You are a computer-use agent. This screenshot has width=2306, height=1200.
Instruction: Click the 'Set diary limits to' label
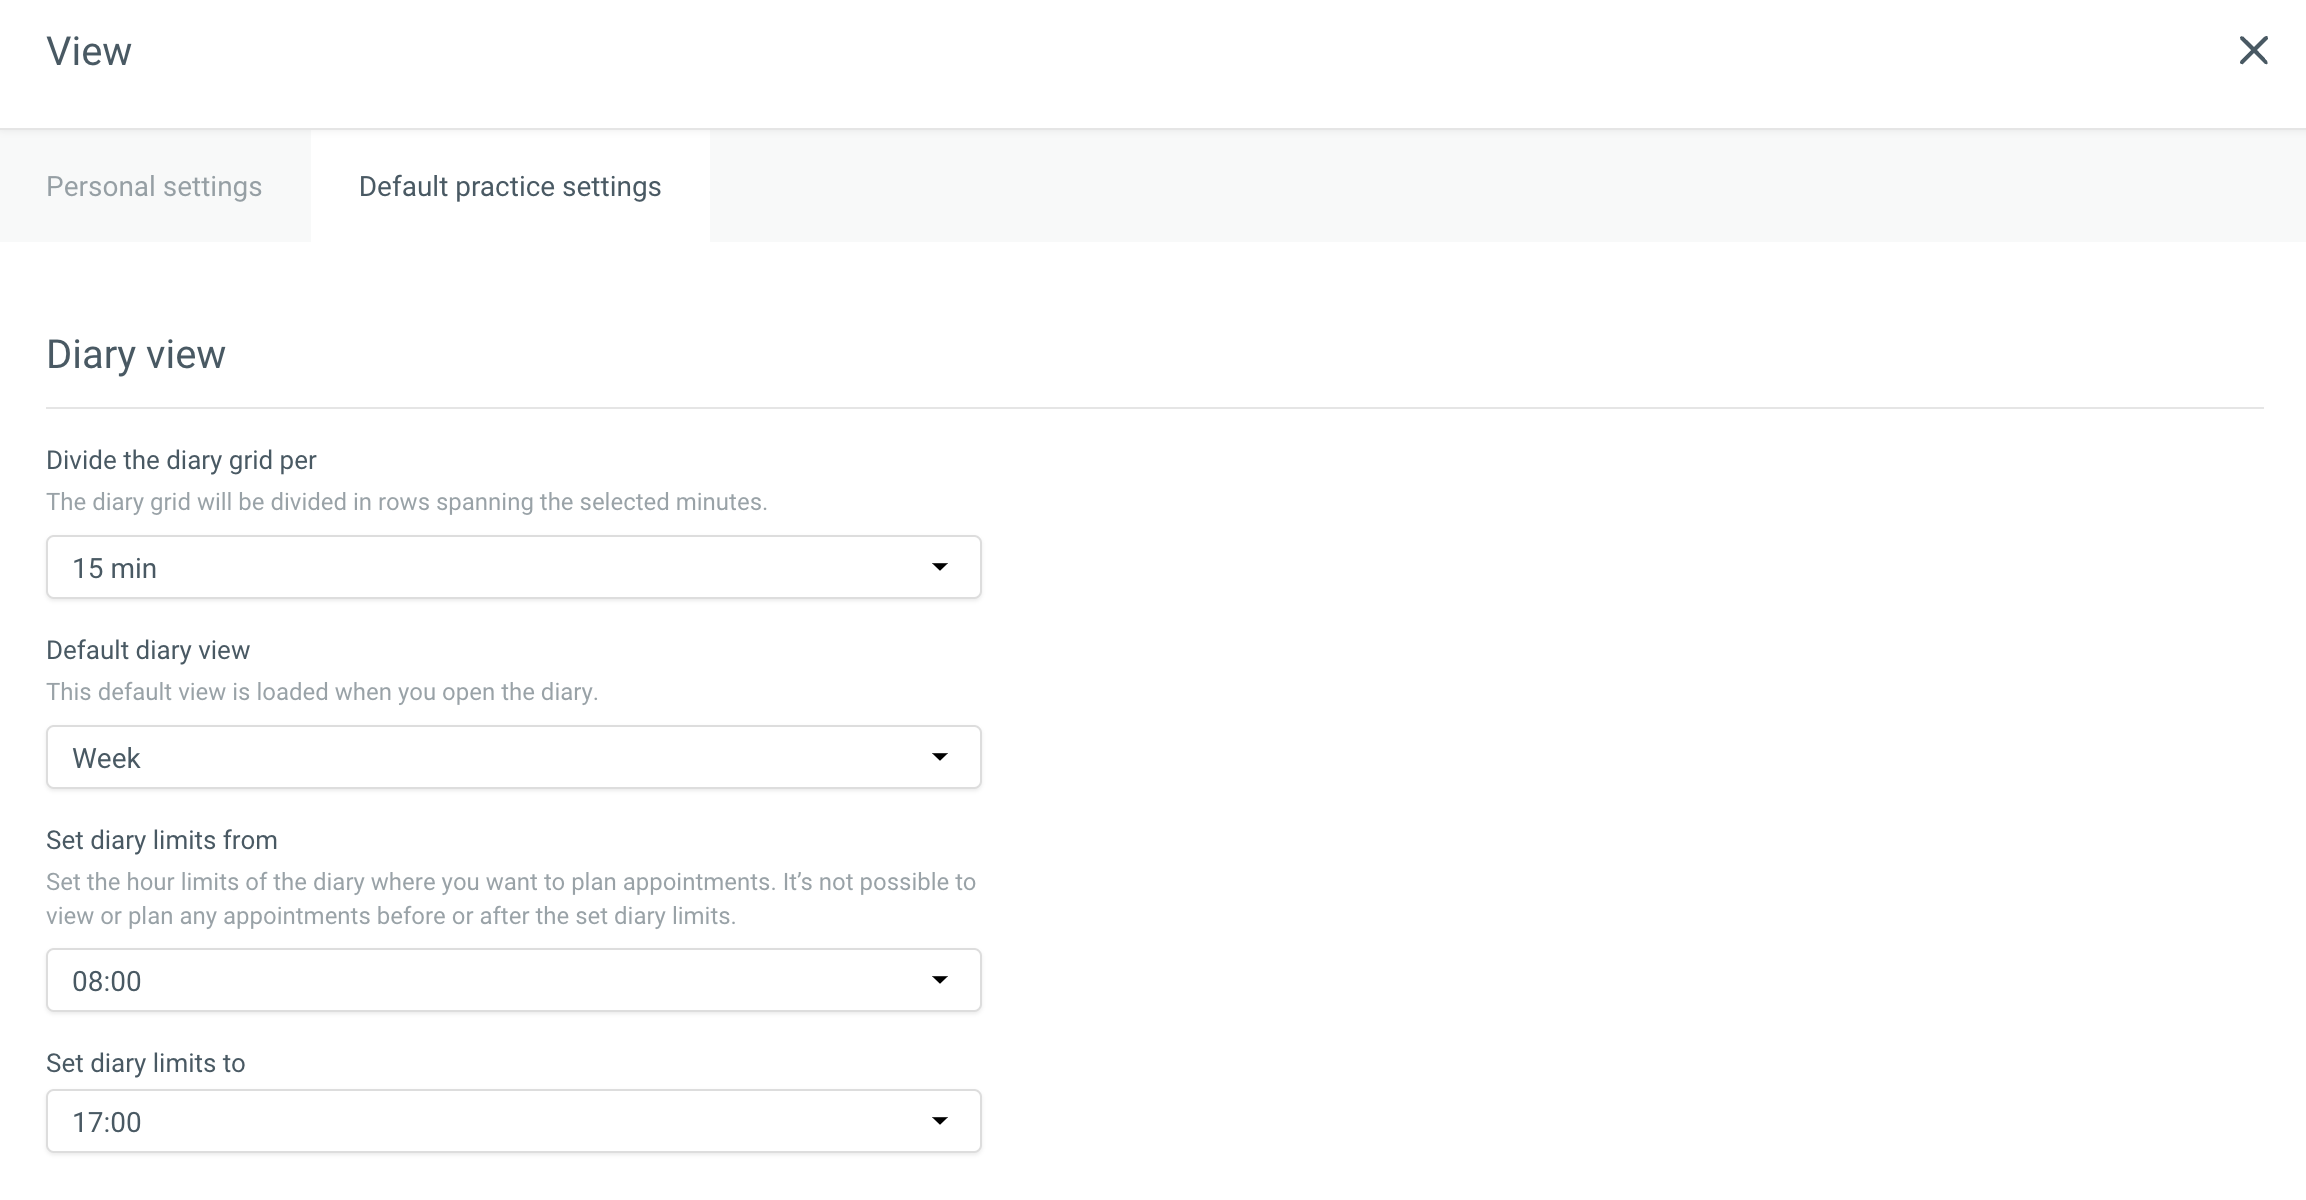click(146, 1063)
